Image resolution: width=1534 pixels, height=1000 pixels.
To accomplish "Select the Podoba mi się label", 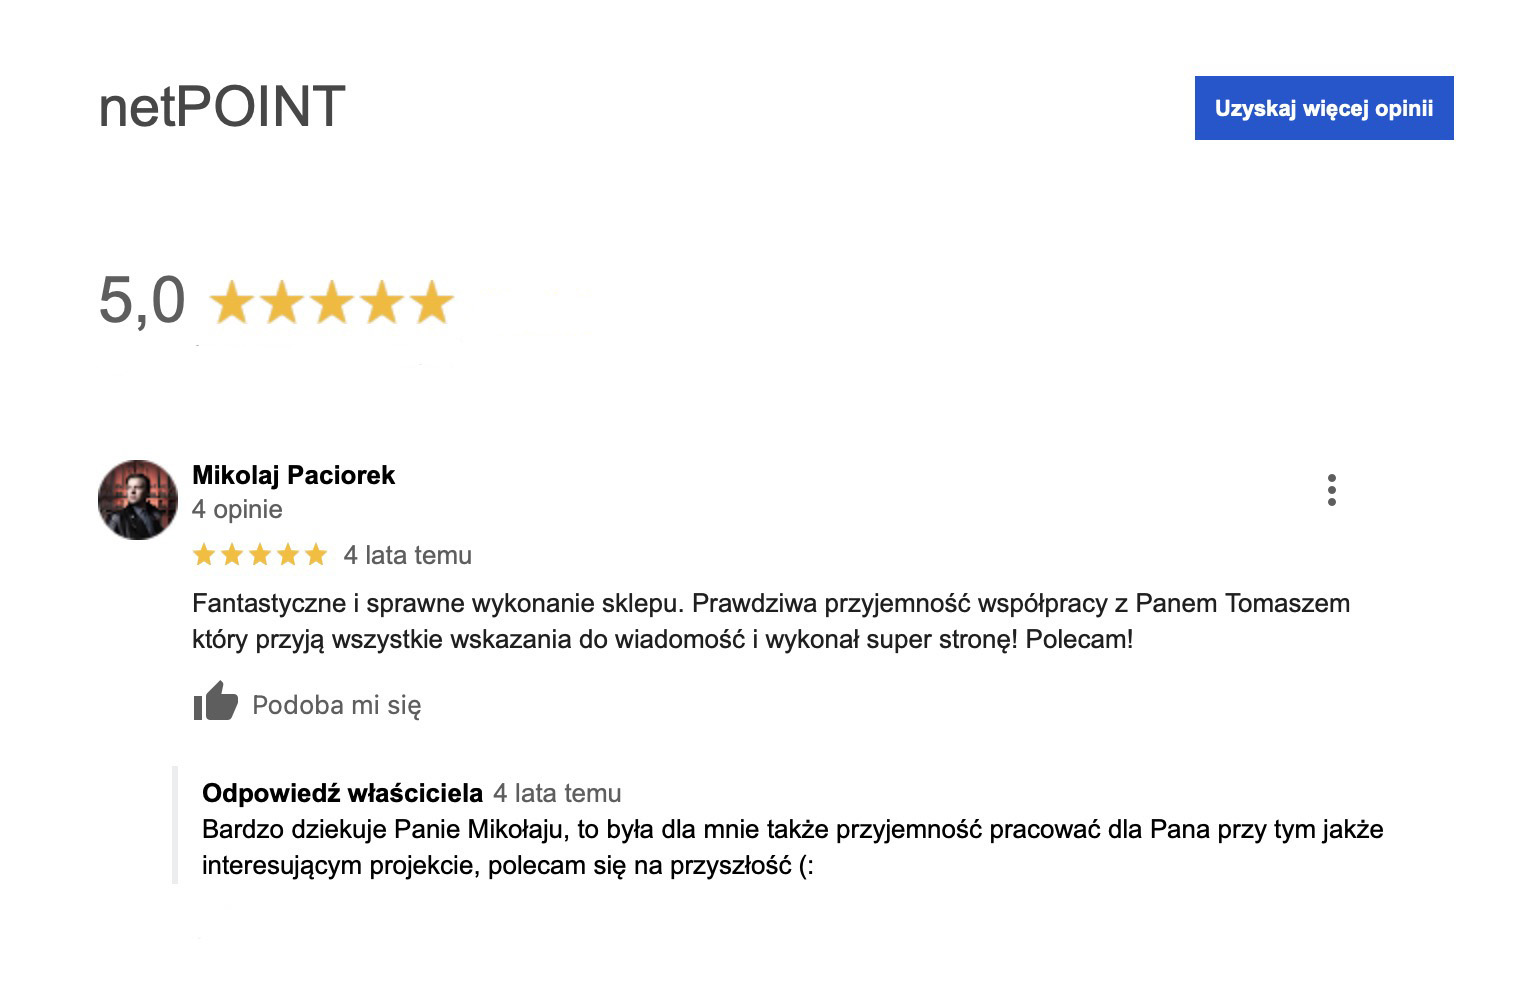I will coord(336,705).
